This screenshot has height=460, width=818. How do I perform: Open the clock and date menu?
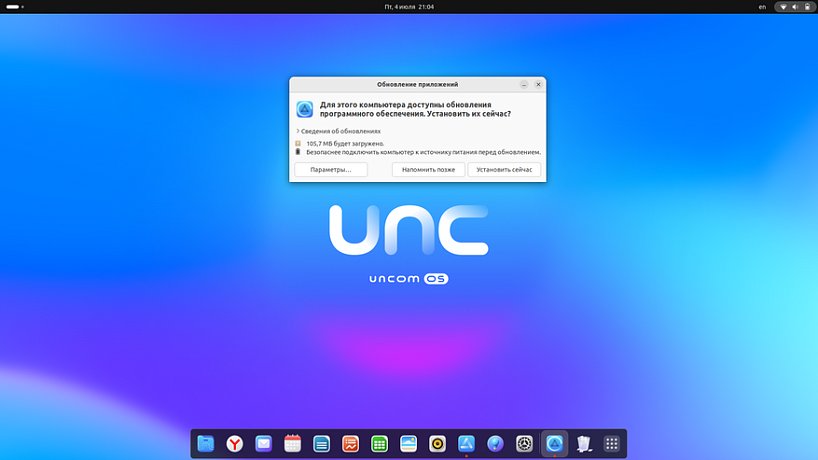[x=409, y=7]
